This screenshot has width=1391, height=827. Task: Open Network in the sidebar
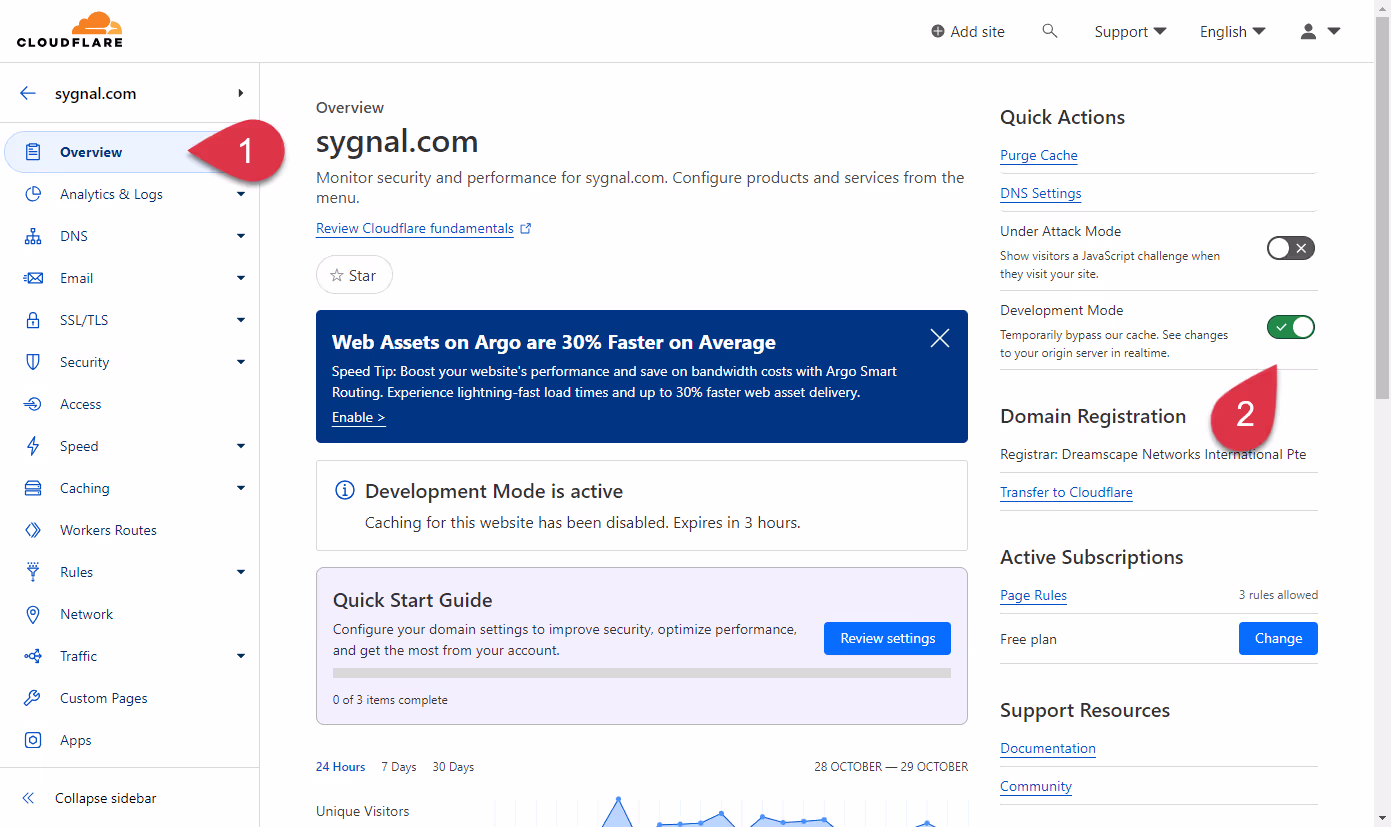[130, 614]
